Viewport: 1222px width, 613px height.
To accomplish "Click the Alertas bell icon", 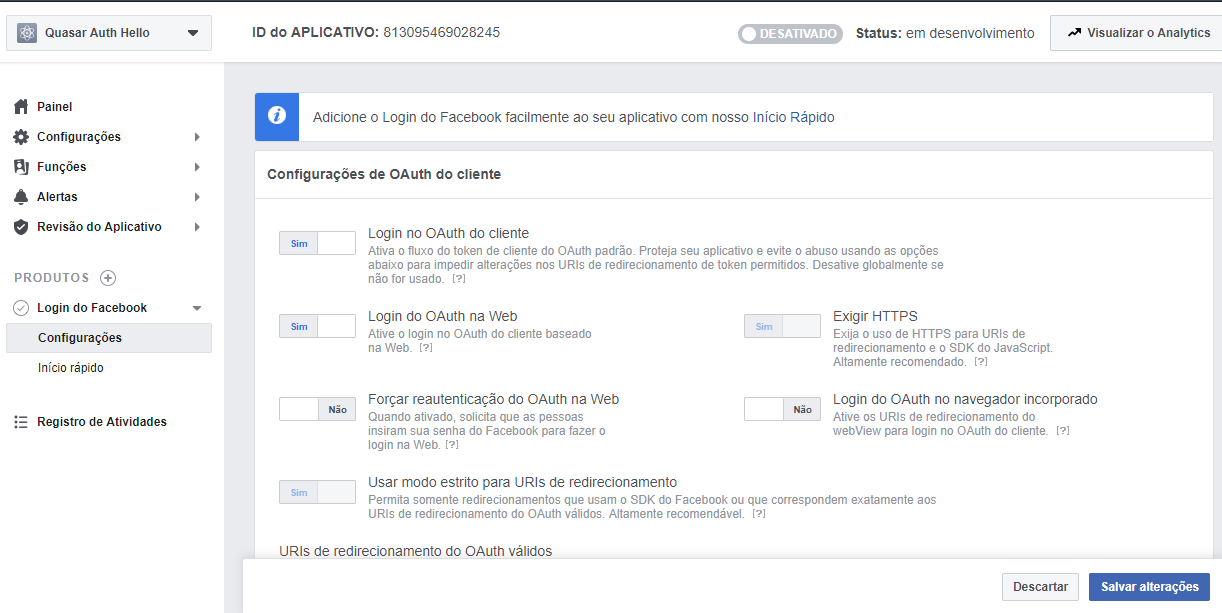I will [x=21, y=197].
